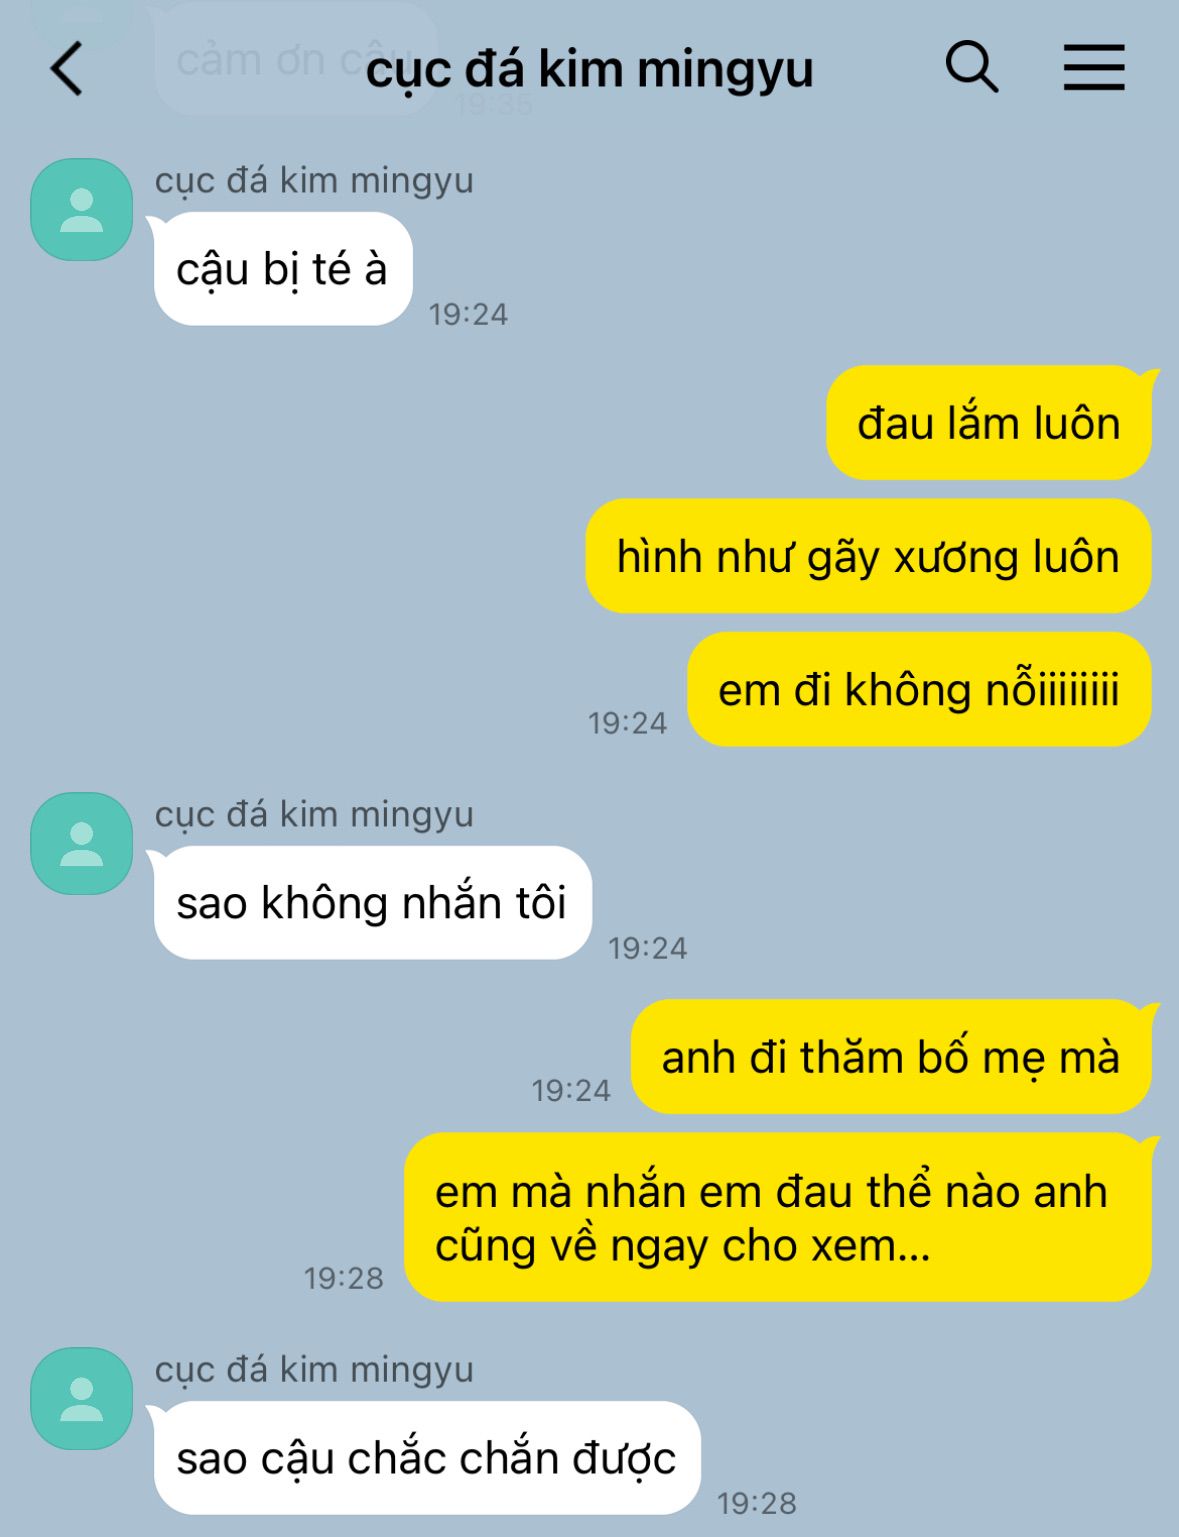Select the chat title "cục đá kim mingyu"
Screen dimensions: 1179x1537
pos(589,70)
